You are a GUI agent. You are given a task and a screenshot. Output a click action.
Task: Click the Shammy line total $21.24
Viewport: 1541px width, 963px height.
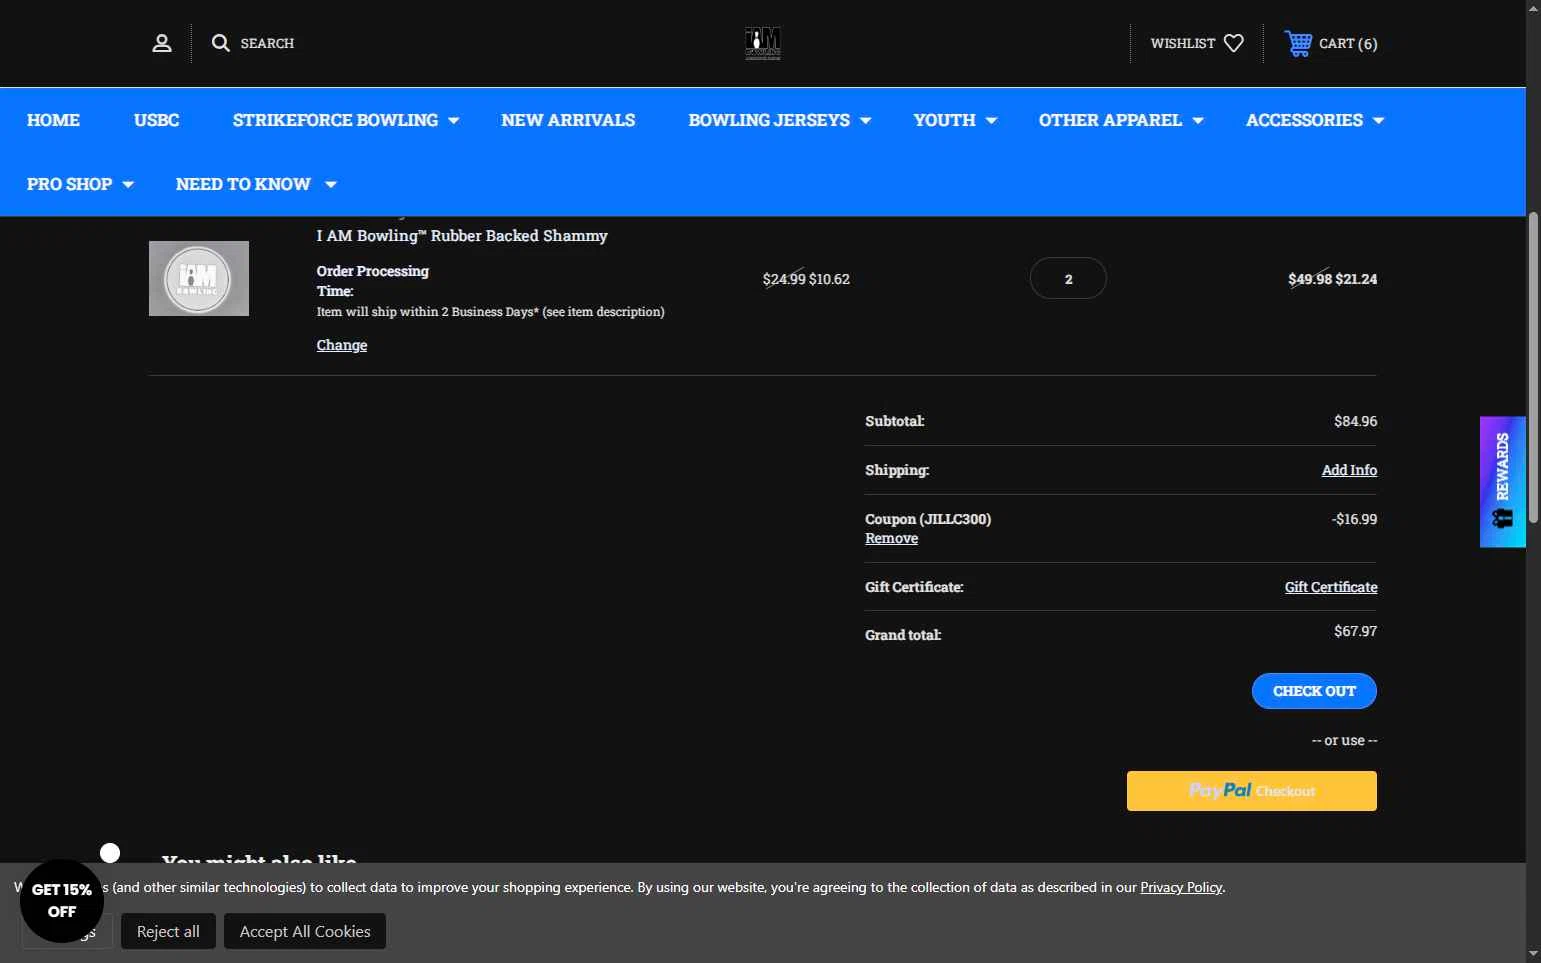click(x=1356, y=279)
